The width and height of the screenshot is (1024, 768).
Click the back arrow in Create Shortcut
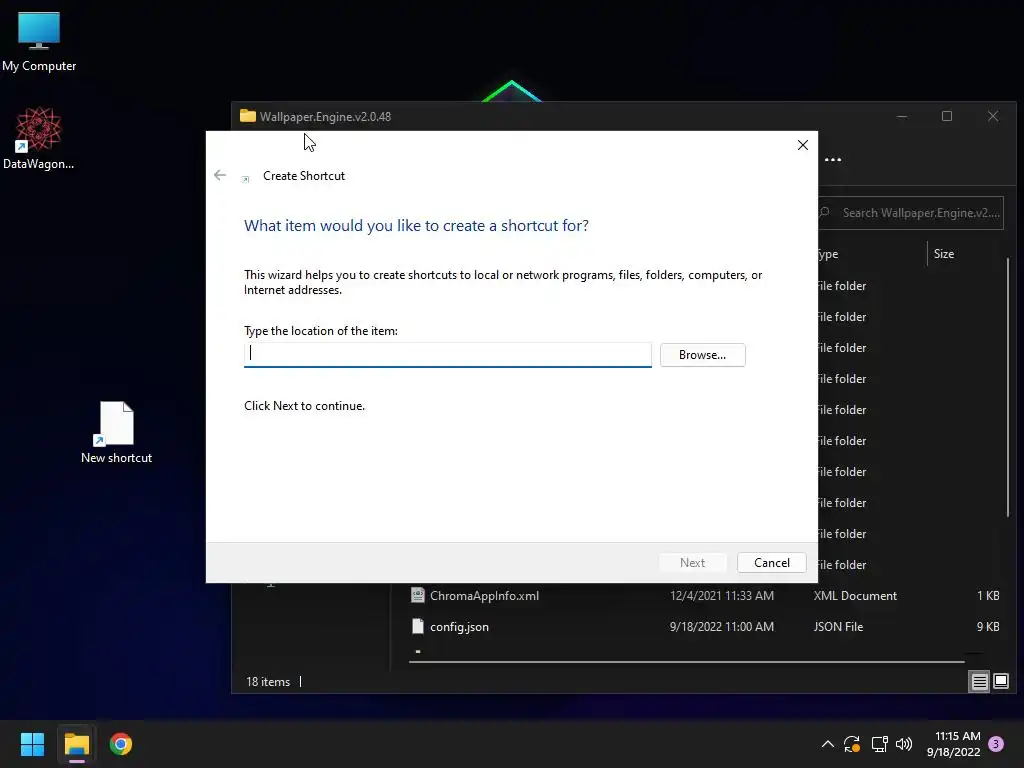pyautogui.click(x=220, y=175)
